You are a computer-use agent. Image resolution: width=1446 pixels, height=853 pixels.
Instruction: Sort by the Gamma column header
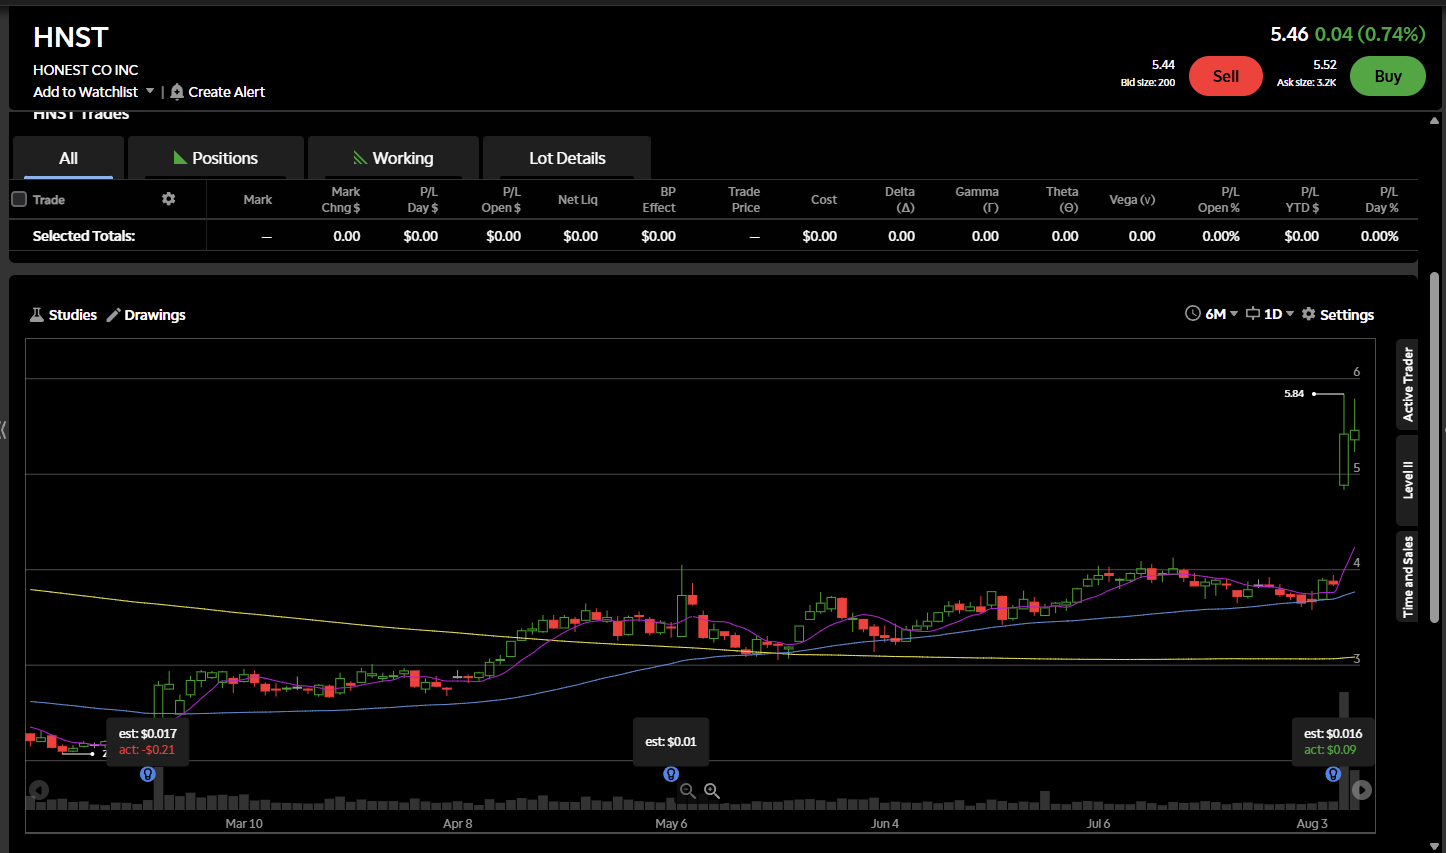(977, 200)
